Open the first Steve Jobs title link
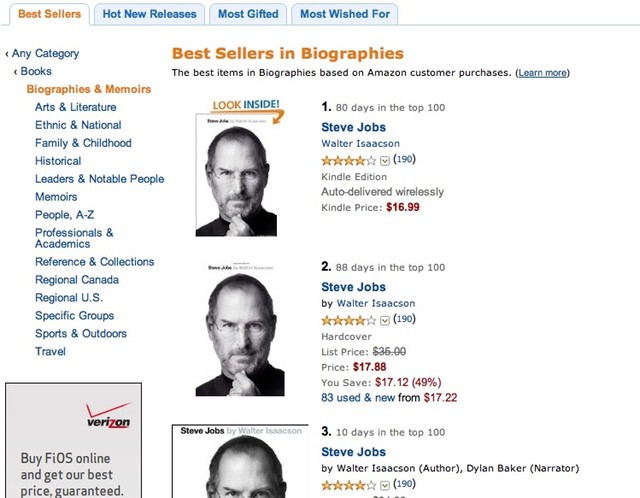 pos(353,127)
